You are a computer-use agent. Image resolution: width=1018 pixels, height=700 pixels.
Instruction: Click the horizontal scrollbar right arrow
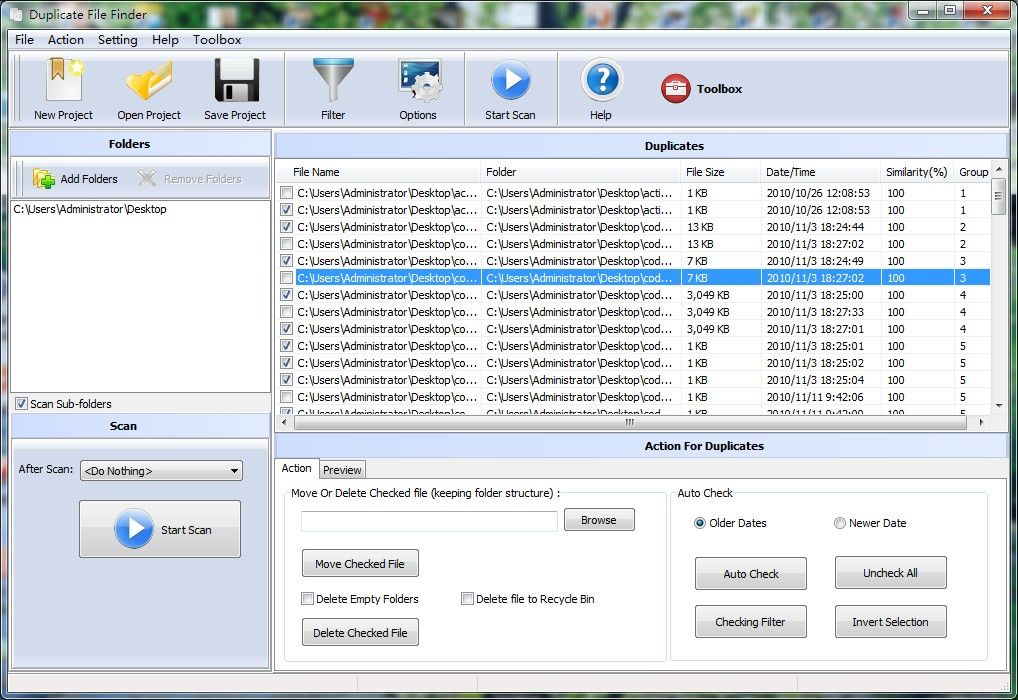981,422
